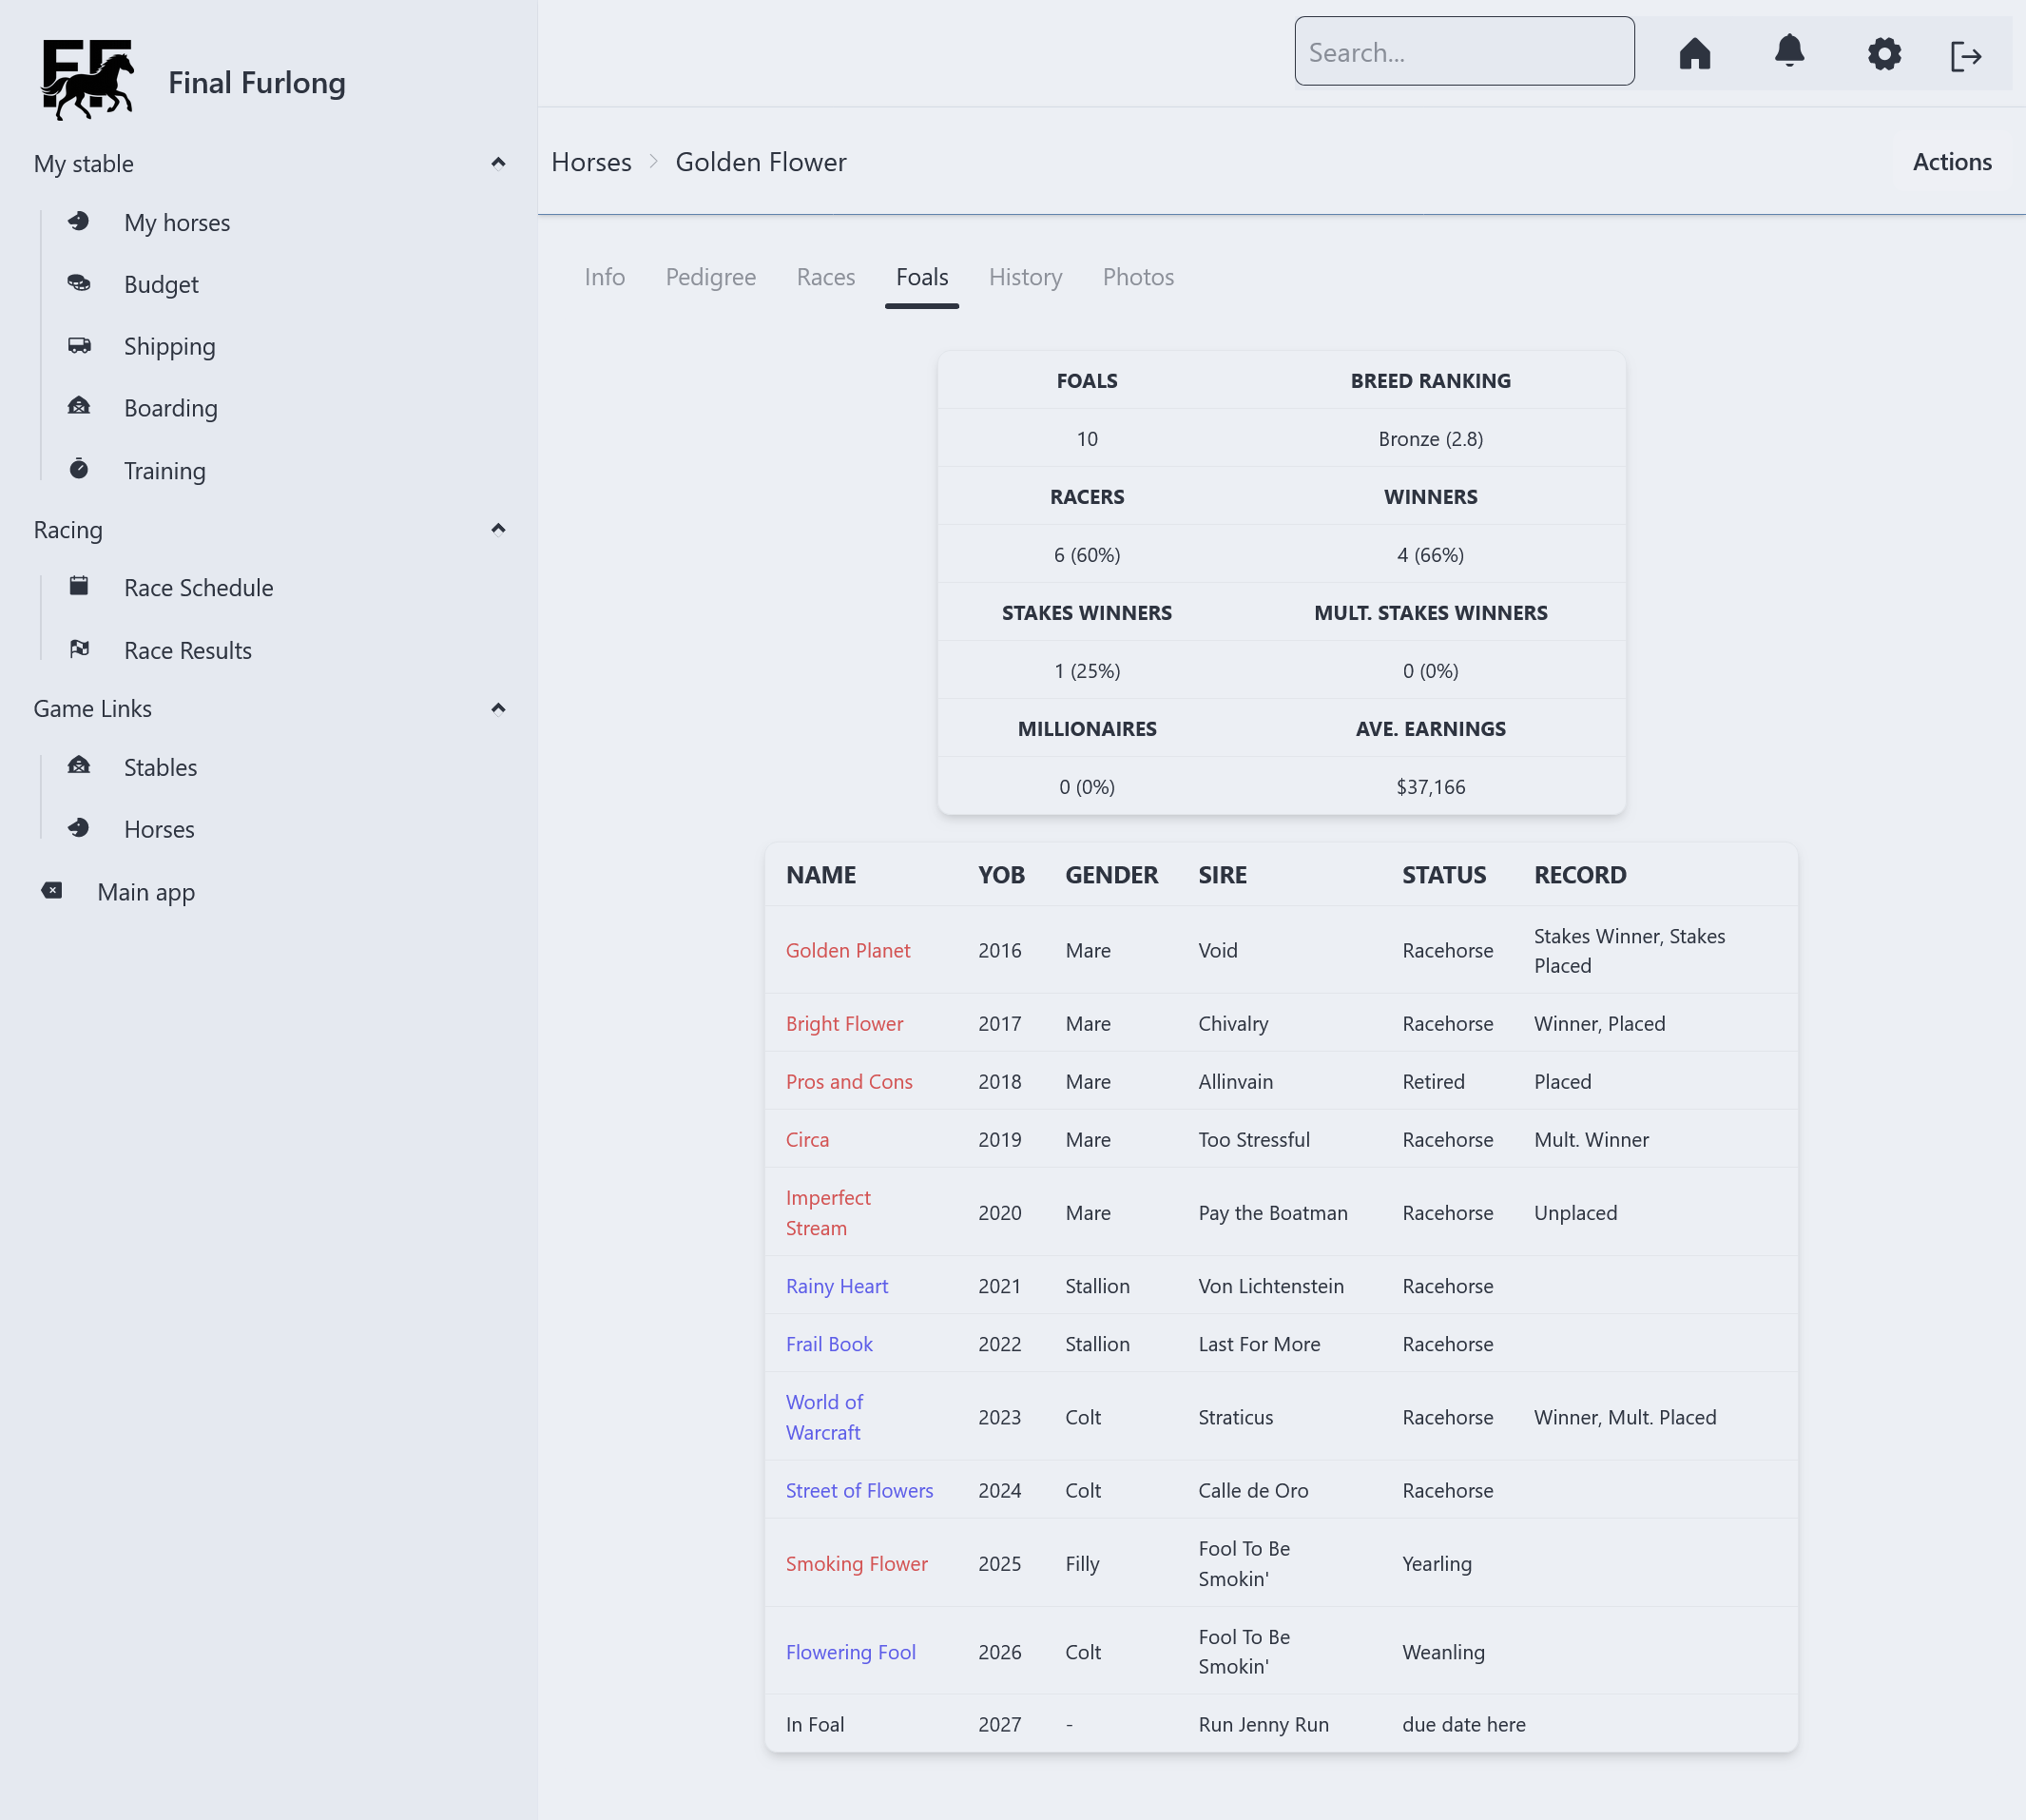Viewport: 2026px width, 1820px height.
Task: Click the Race Results flag icon
Action: pos(79,649)
